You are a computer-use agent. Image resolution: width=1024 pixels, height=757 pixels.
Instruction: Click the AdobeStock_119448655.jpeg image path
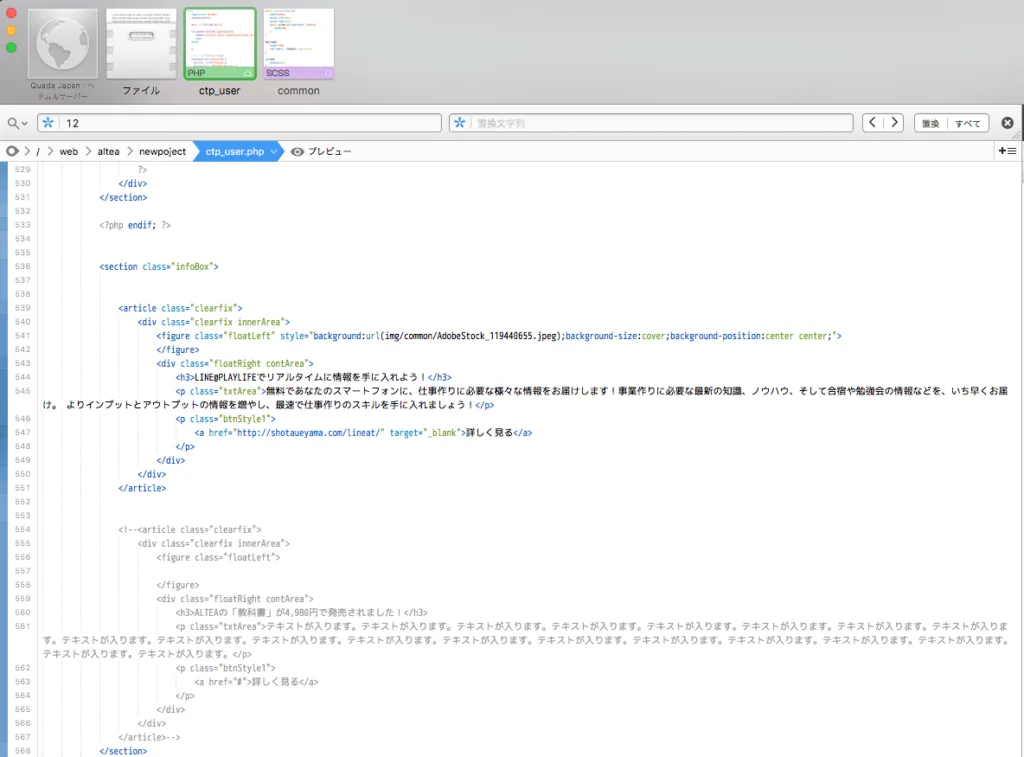(471, 336)
